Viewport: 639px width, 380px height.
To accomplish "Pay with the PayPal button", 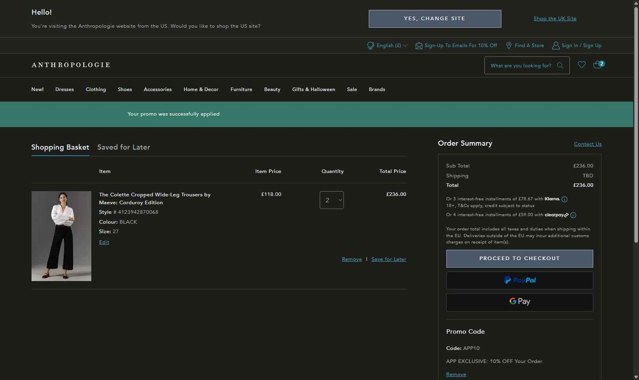I will [520, 281].
